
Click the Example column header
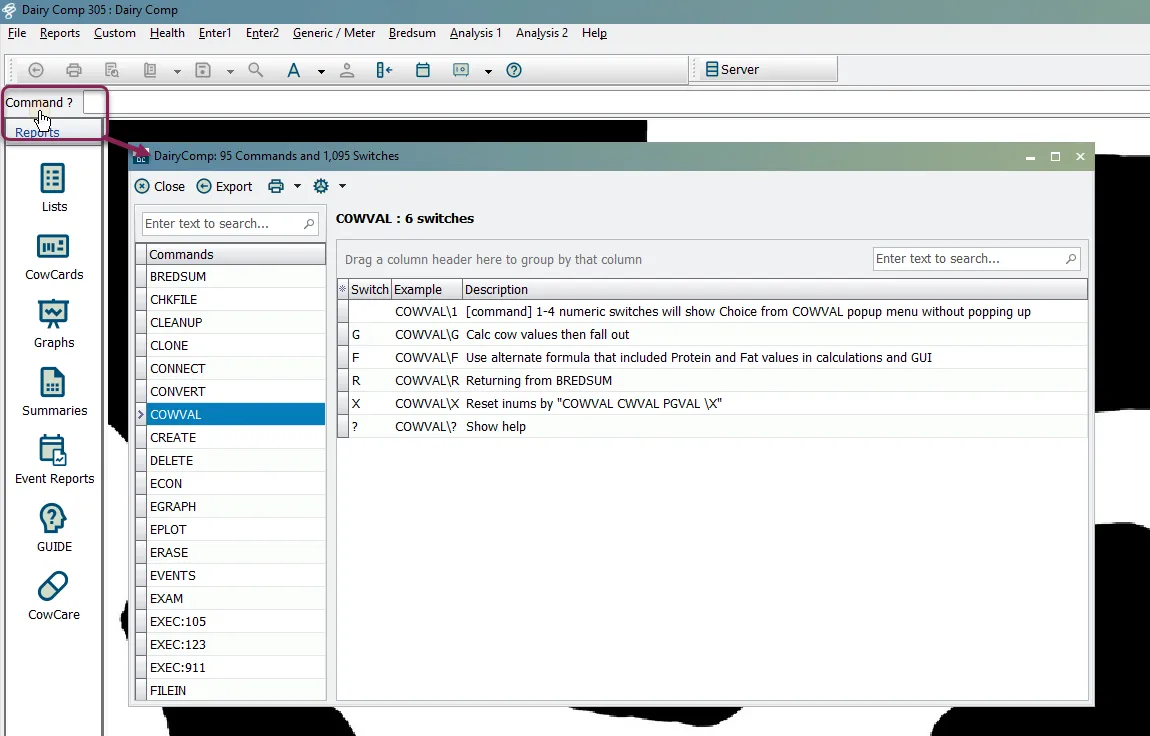click(426, 290)
